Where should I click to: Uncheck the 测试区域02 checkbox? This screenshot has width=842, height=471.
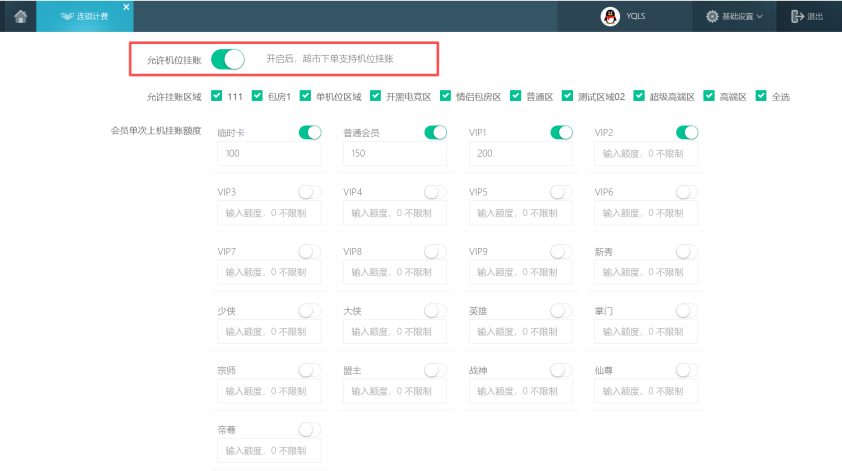click(x=567, y=96)
